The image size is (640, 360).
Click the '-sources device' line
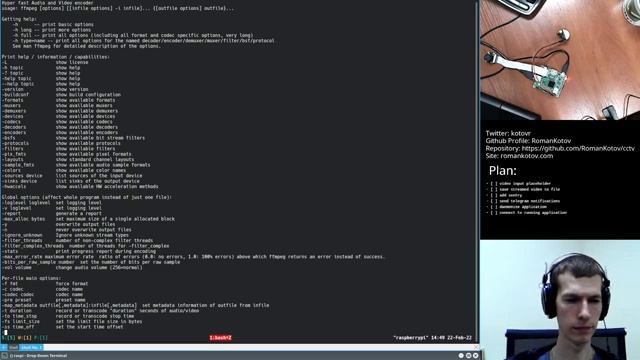[x=72, y=176]
